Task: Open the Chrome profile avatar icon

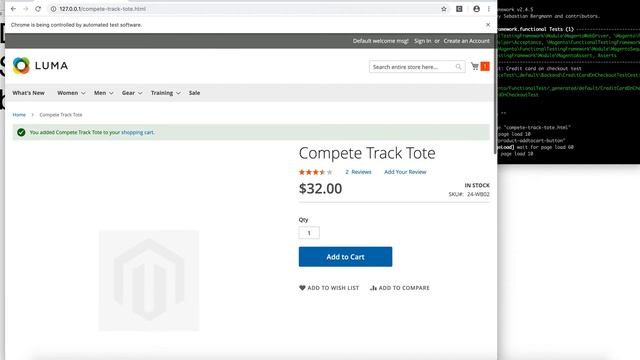Action: point(476,9)
